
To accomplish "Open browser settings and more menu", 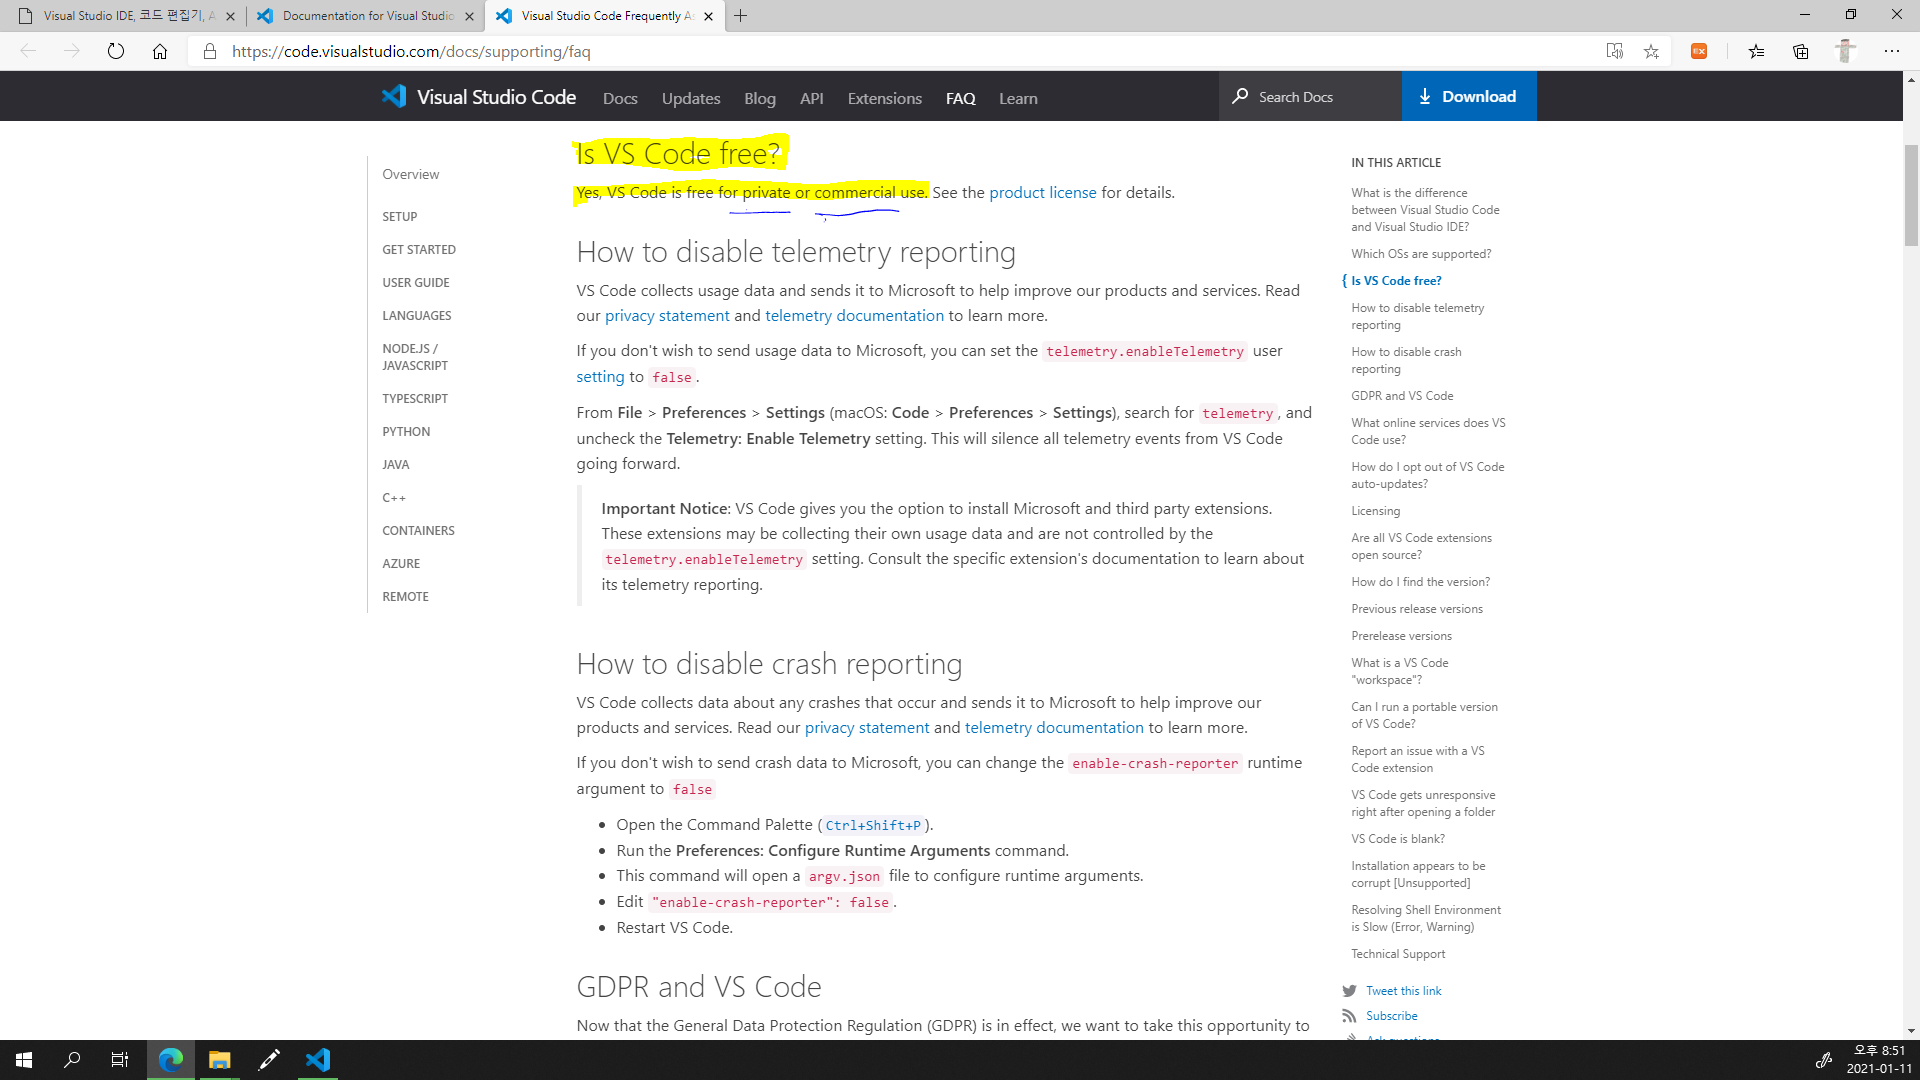I will point(1891,51).
